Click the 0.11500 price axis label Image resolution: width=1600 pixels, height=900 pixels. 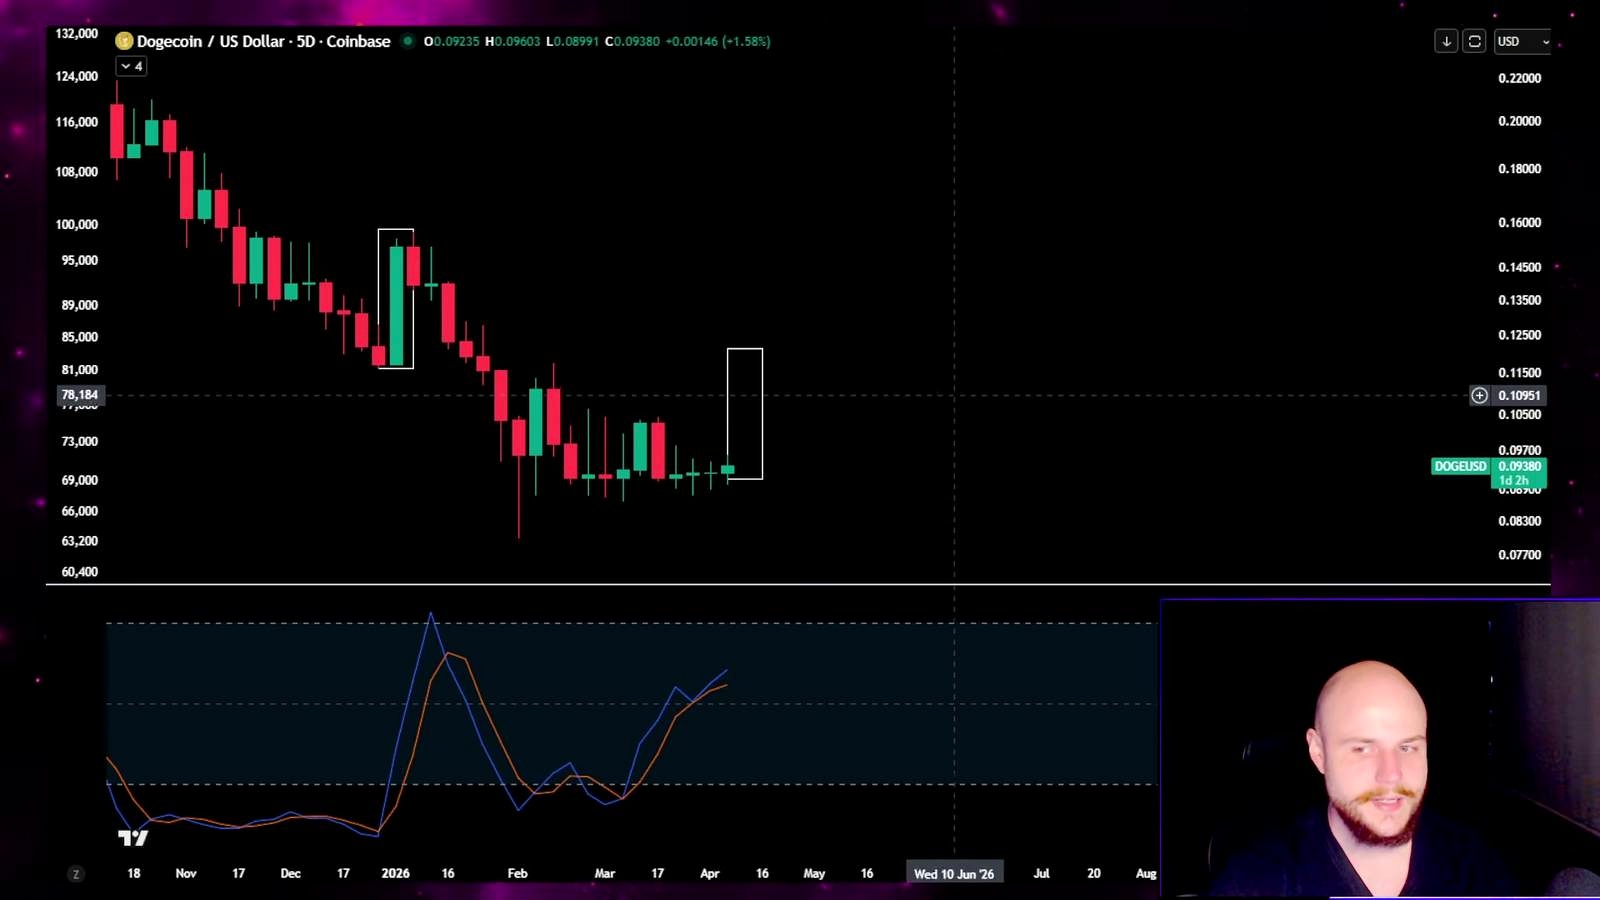pos(1519,373)
